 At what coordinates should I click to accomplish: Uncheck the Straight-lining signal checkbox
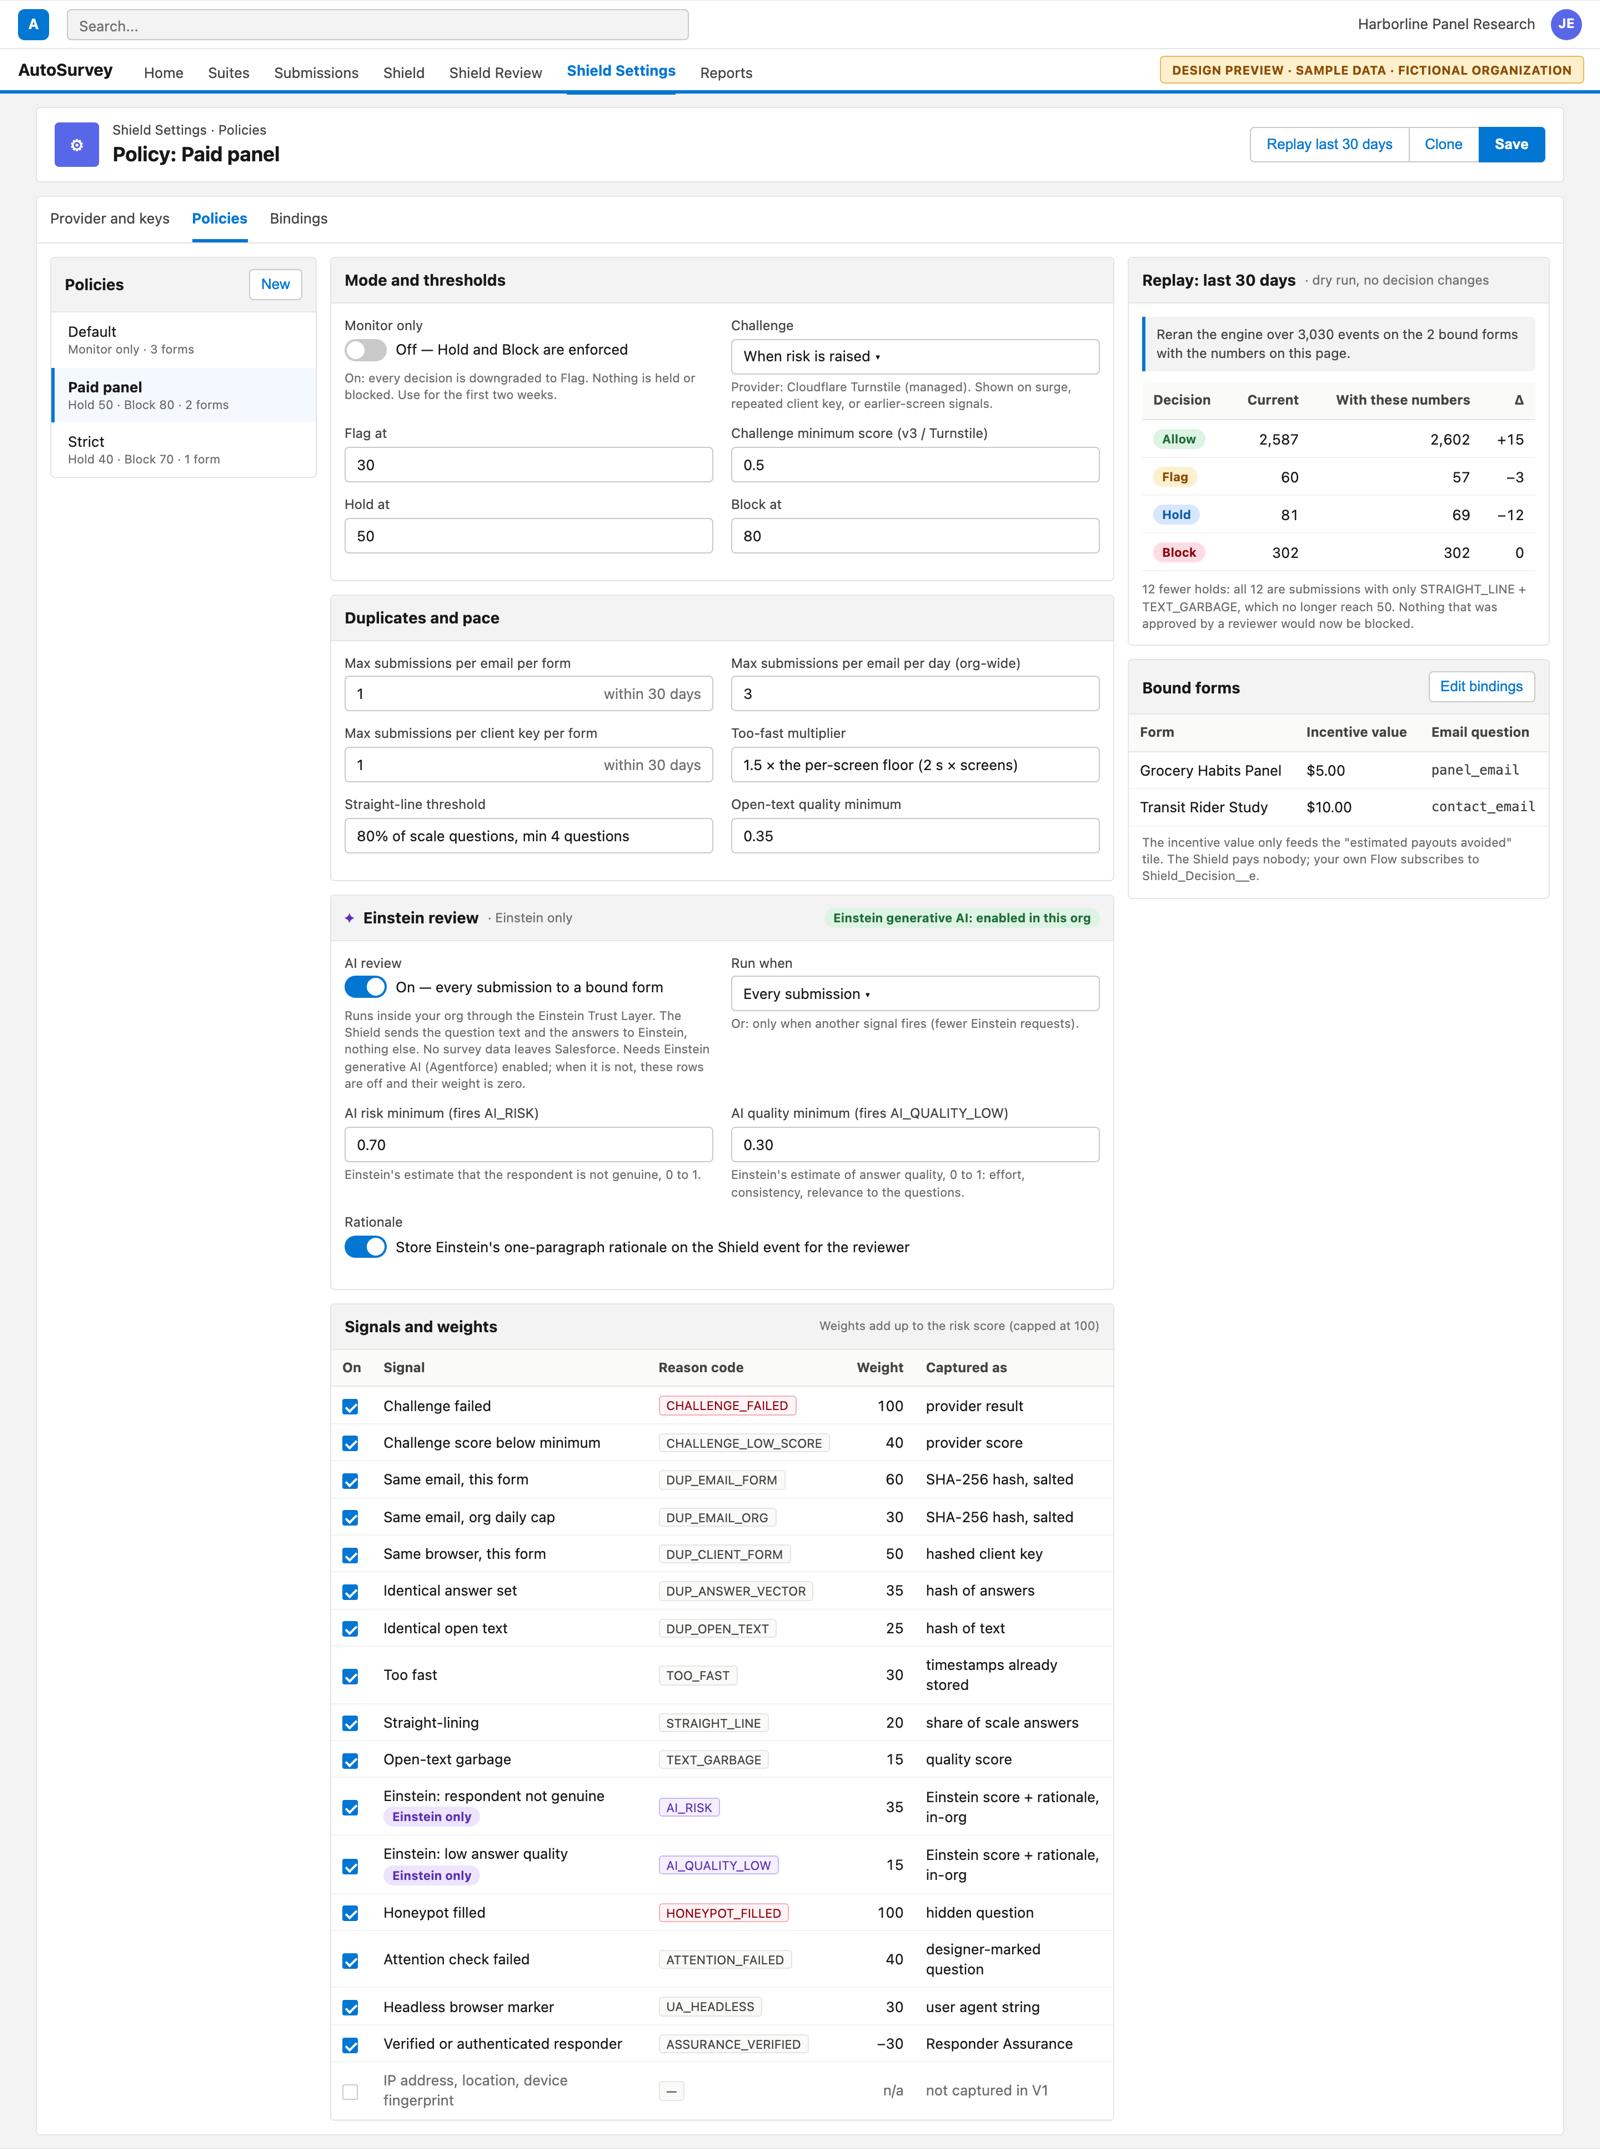click(350, 1723)
